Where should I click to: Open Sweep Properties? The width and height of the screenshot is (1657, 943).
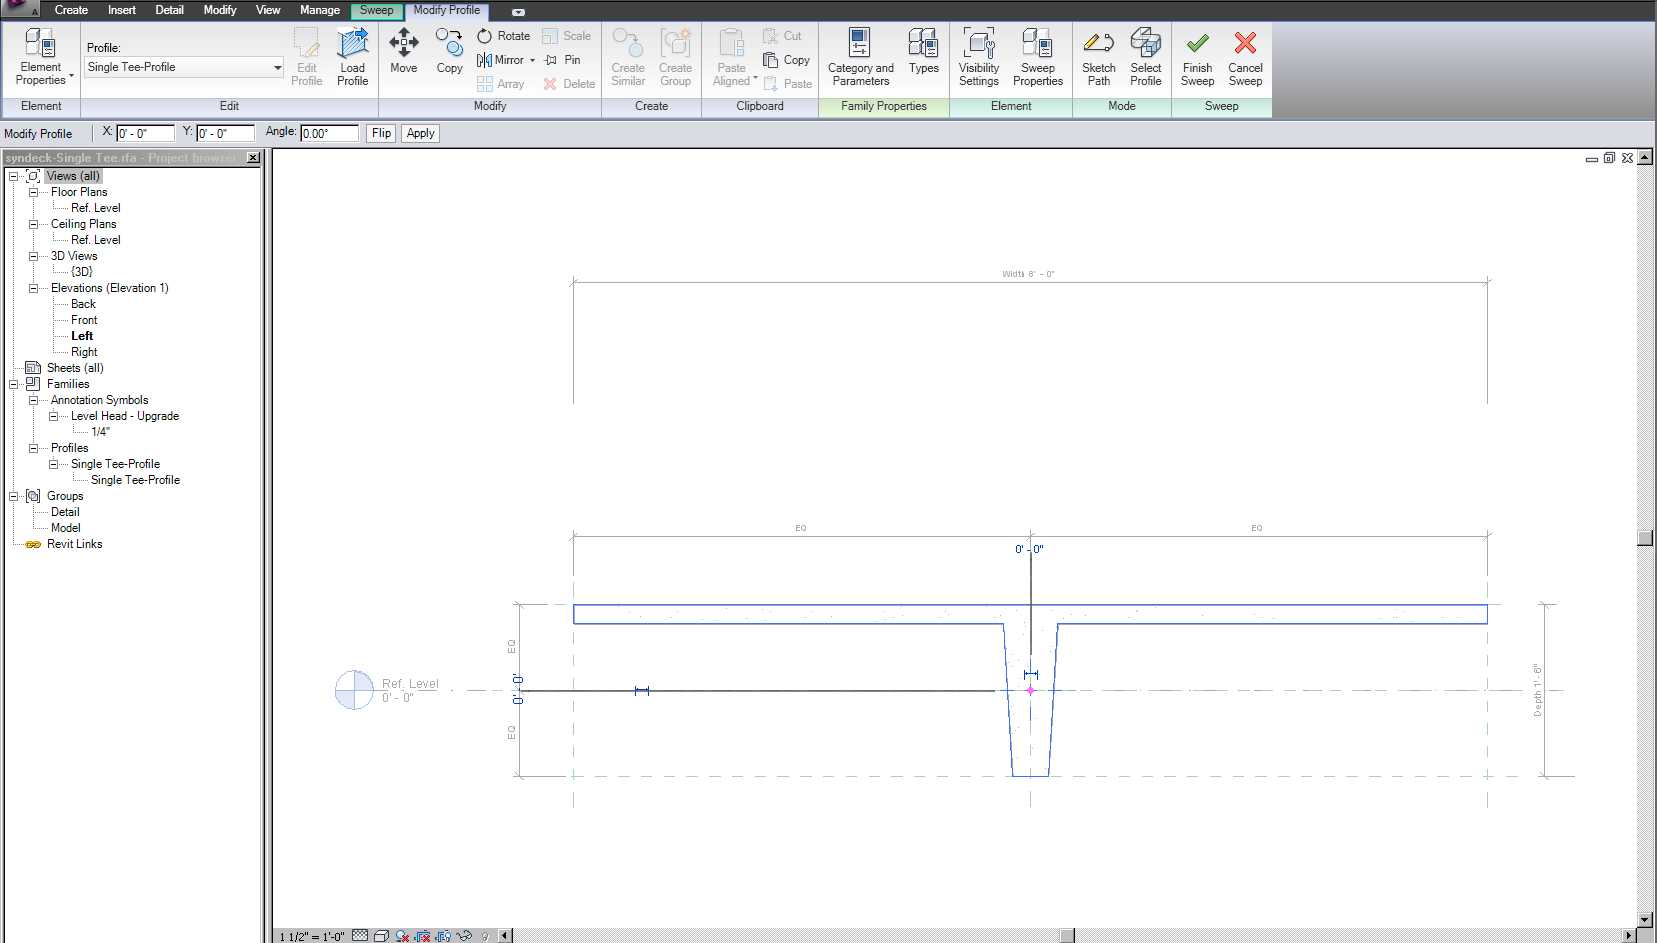[x=1037, y=58]
